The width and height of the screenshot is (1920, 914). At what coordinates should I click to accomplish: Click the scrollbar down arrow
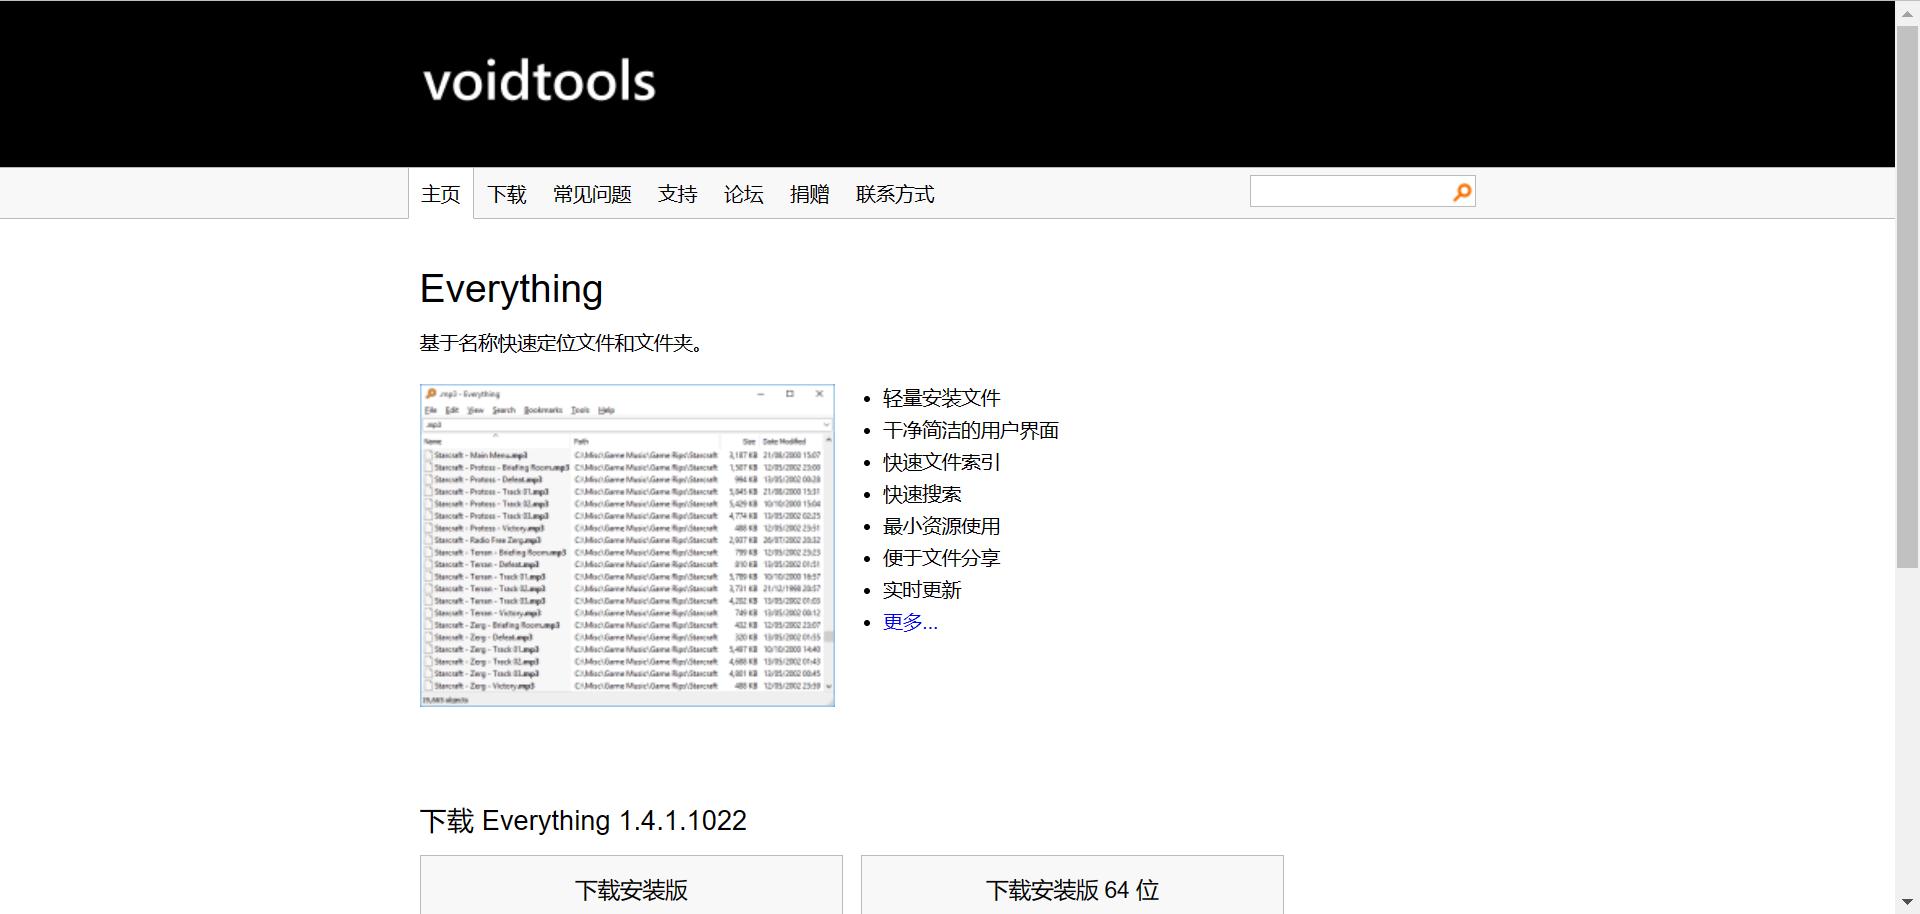1908,902
